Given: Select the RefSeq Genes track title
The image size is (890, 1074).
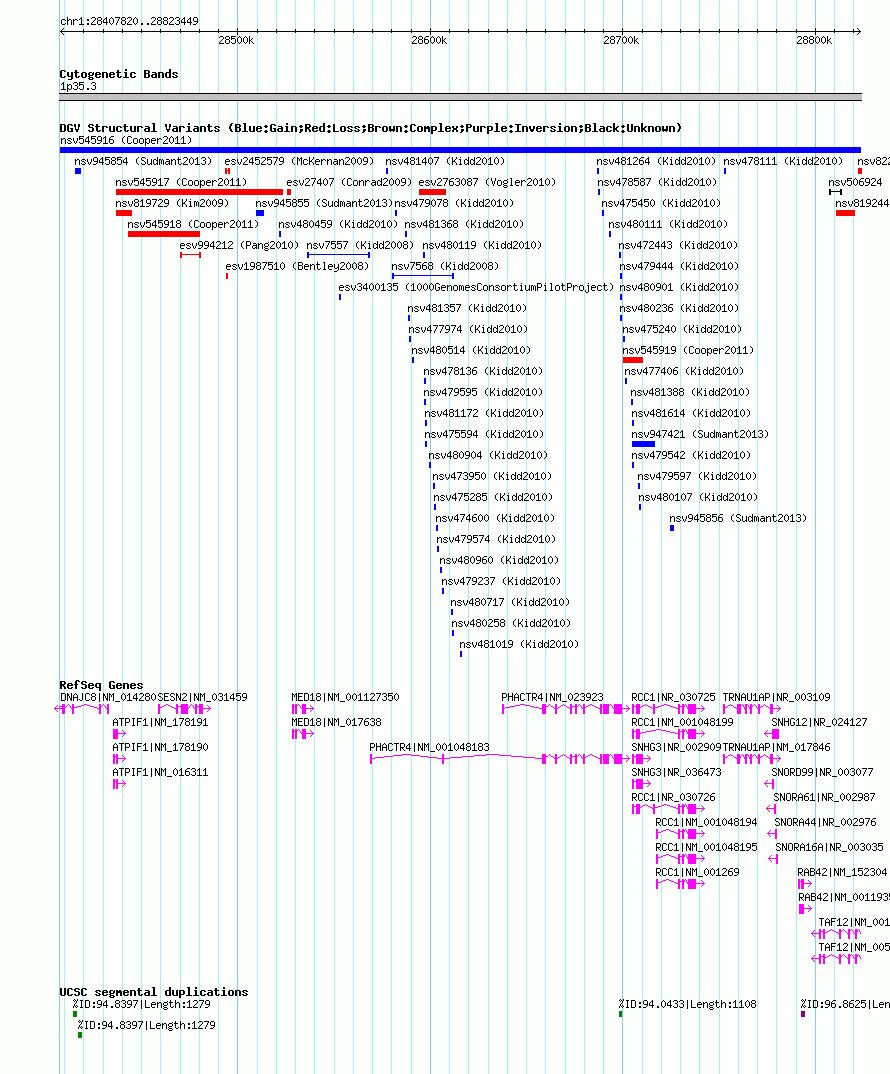Looking at the screenshot, I should pyautogui.click(x=101, y=685).
